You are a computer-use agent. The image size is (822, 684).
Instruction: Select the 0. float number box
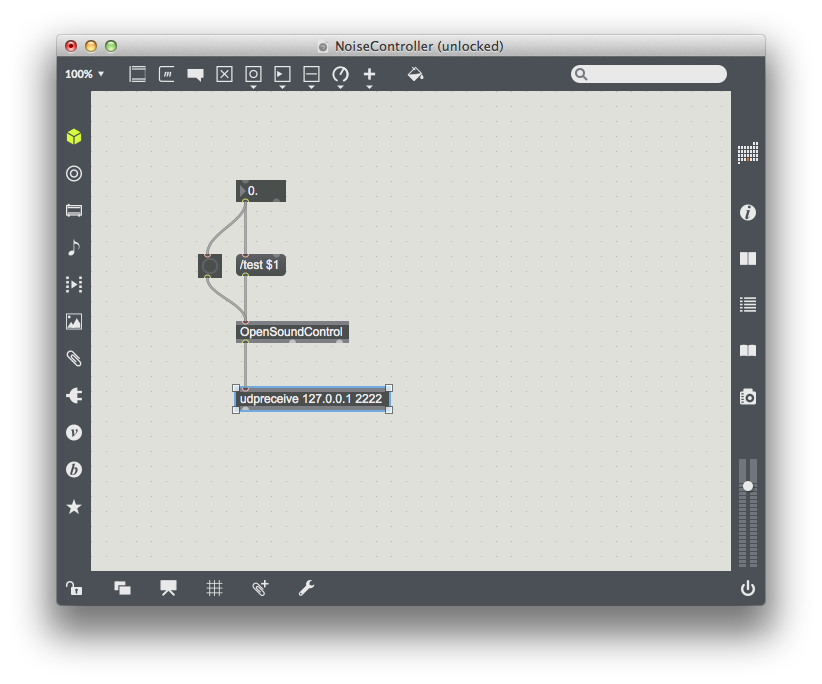(261, 191)
